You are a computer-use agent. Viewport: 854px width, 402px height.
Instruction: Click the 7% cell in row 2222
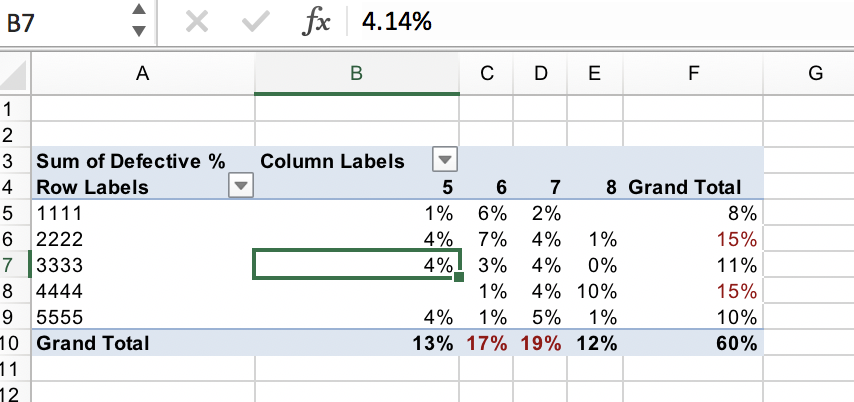pyautogui.click(x=486, y=239)
